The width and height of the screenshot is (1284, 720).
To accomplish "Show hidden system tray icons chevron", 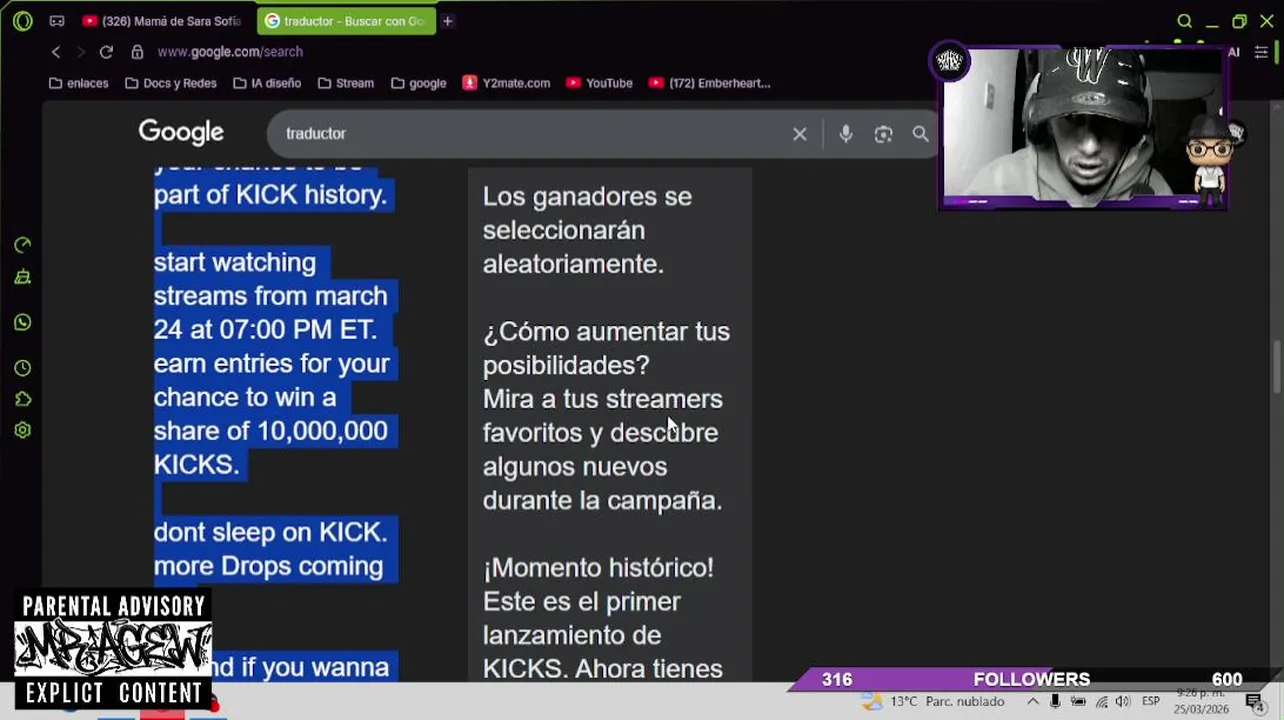I will (x=1032, y=702).
